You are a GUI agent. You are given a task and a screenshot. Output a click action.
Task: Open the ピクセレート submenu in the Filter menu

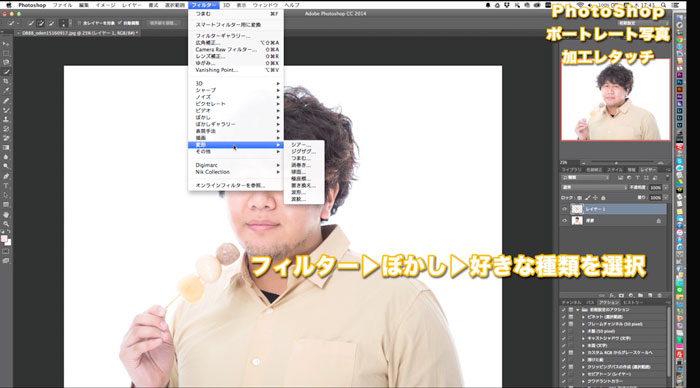tap(236, 104)
